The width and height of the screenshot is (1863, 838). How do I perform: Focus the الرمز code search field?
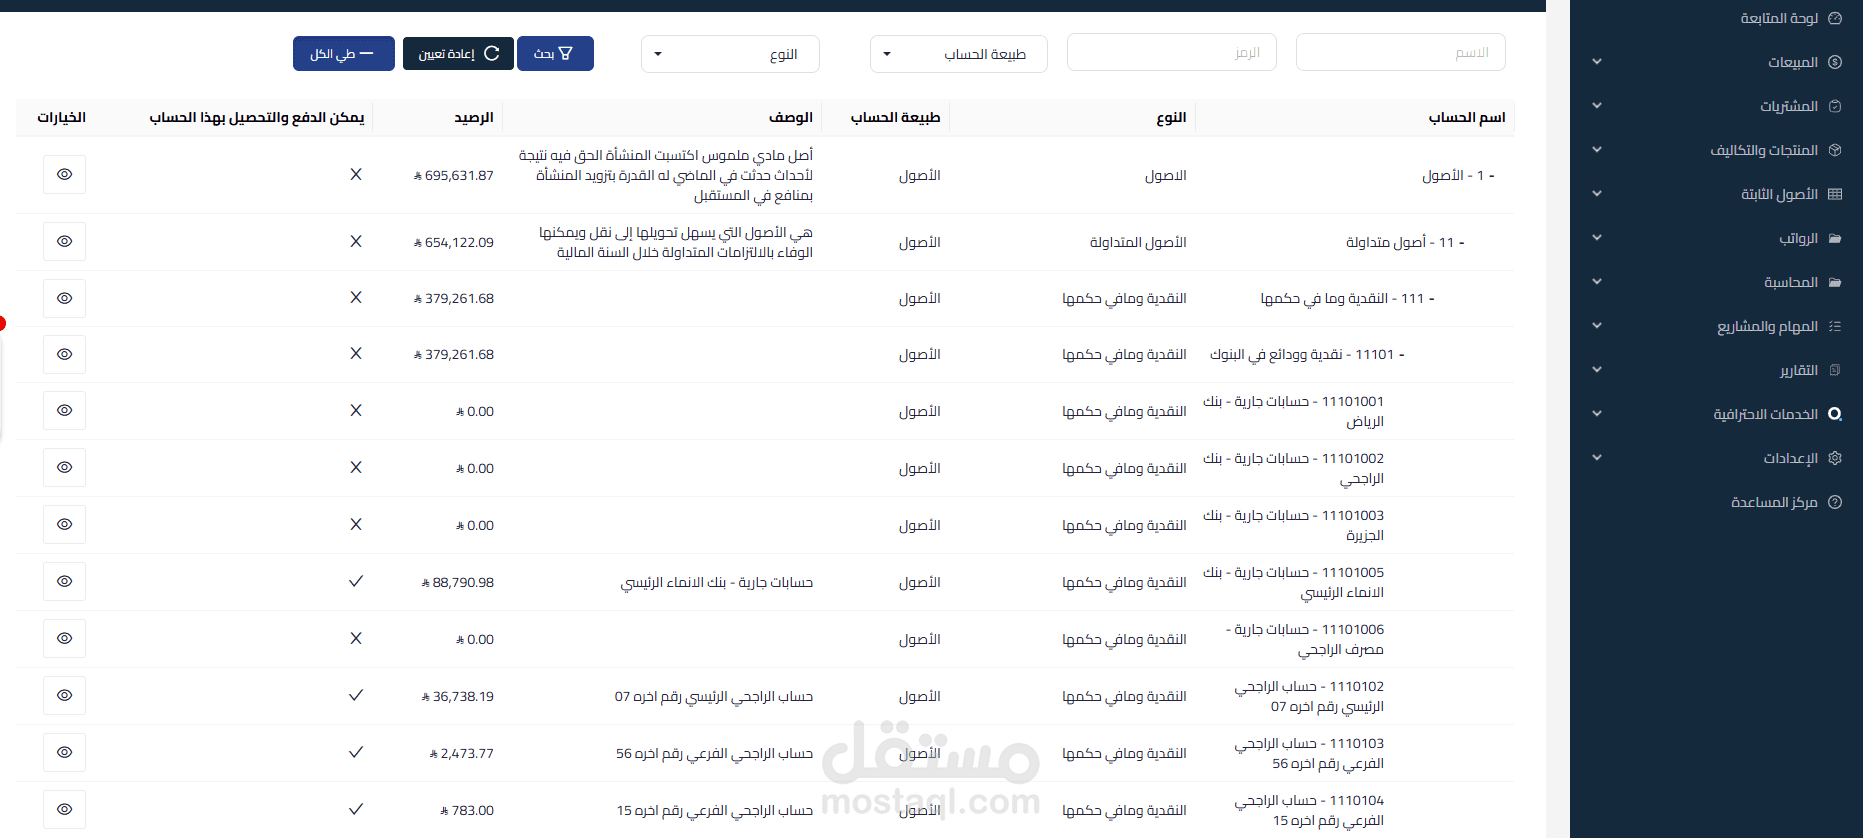1171,52
